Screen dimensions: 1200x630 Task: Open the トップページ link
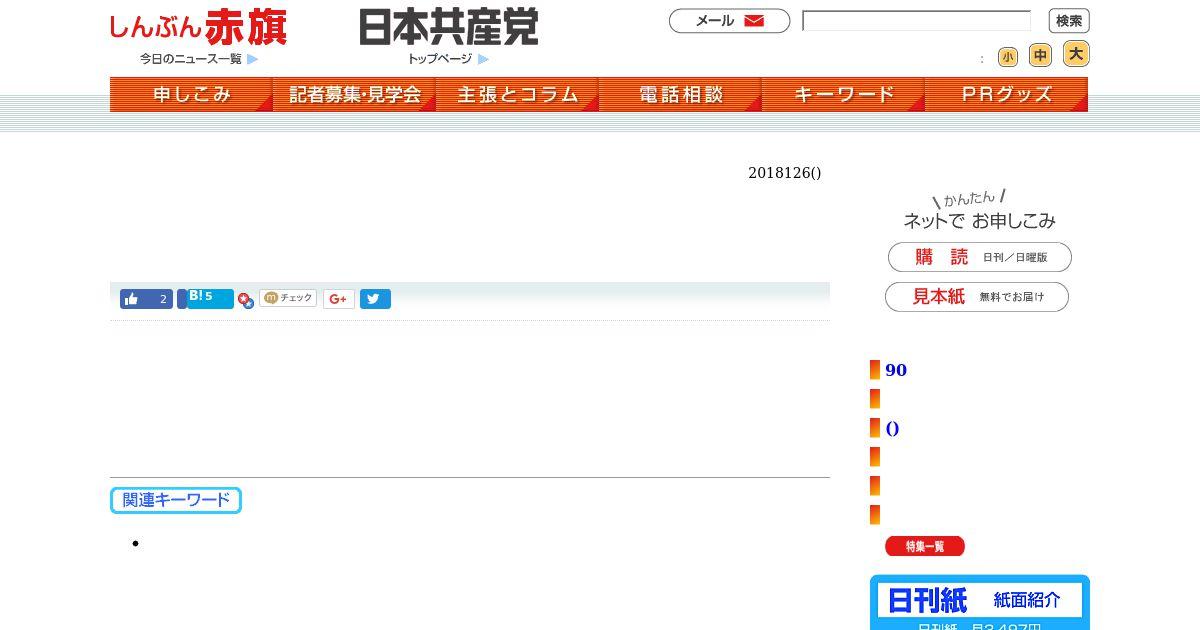tap(448, 59)
